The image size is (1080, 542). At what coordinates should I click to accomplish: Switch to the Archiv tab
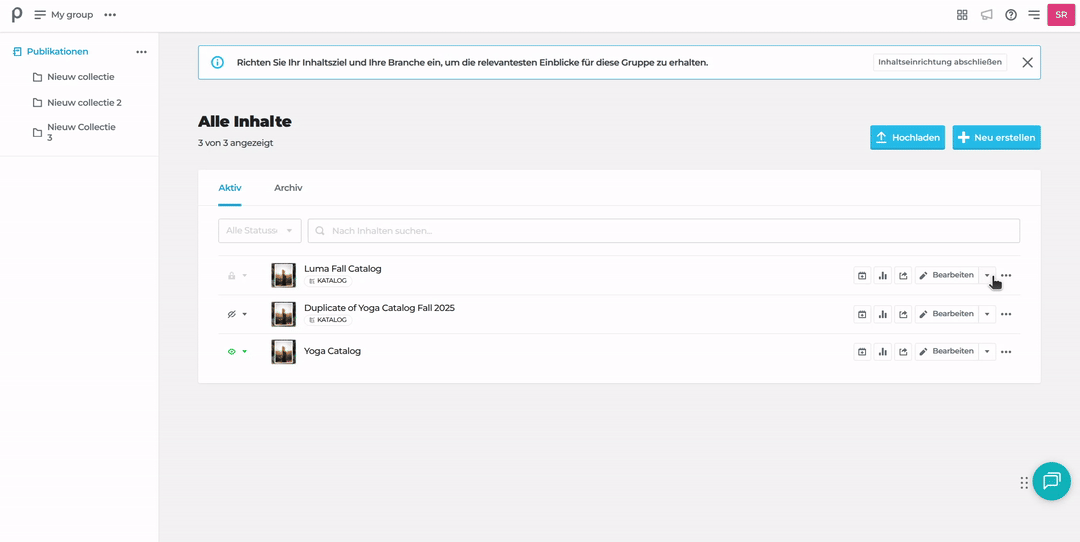[288, 188]
